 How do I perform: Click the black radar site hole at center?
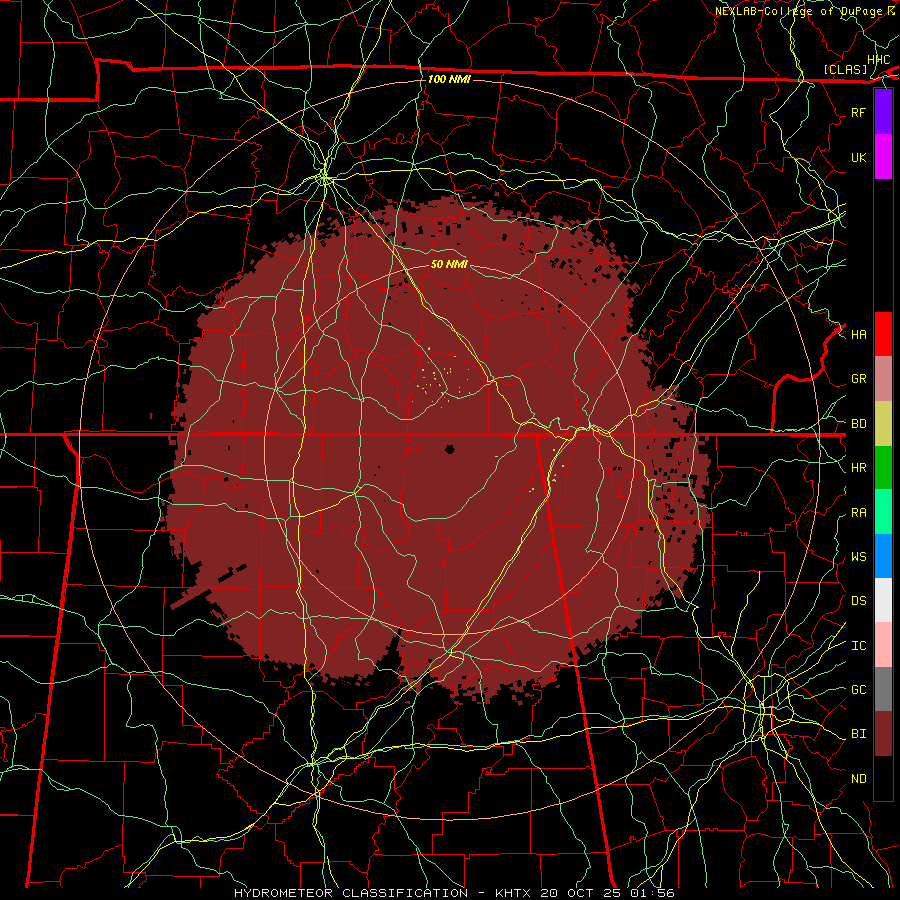pyautogui.click(x=450, y=449)
